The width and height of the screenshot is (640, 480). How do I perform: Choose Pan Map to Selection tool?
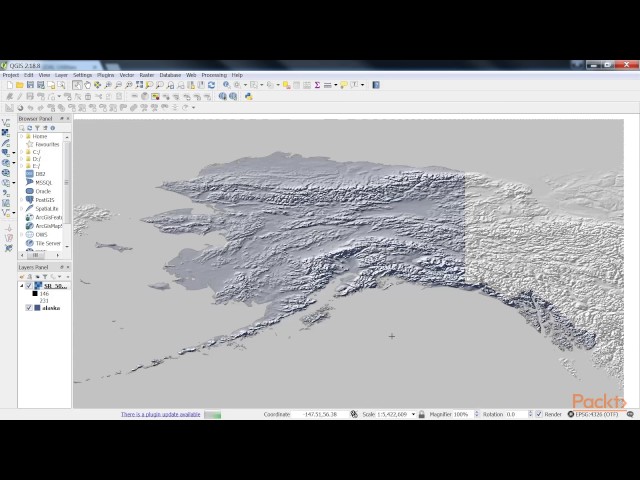(x=97, y=85)
